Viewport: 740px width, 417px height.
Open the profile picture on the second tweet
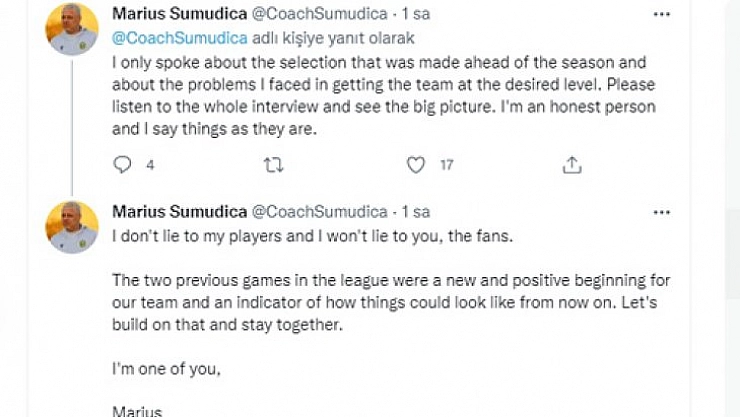click(72, 226)
